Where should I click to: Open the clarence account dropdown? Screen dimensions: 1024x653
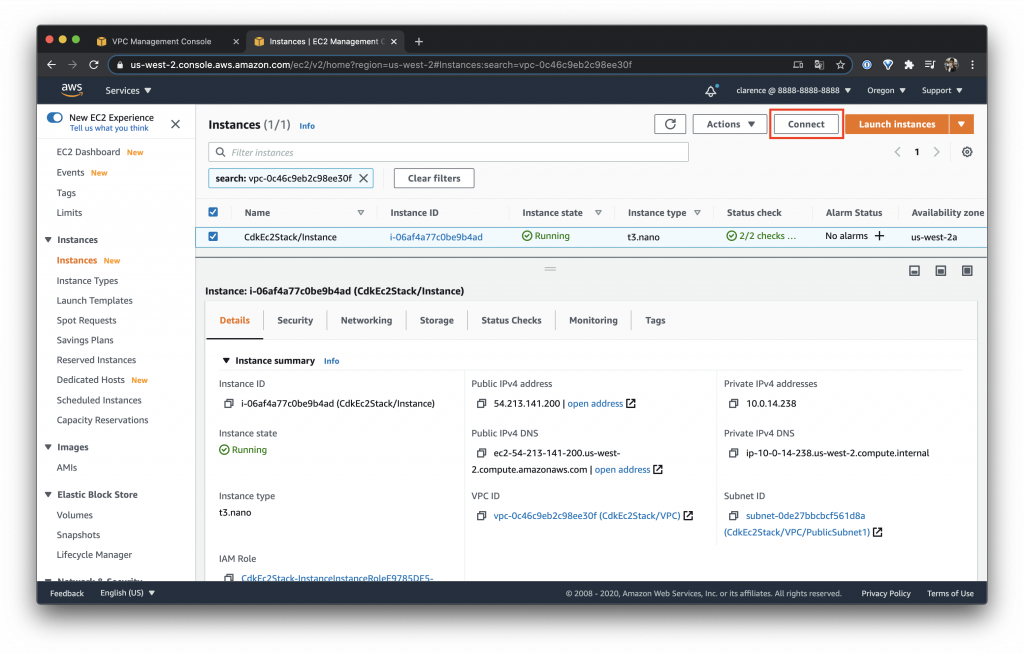pos(793,90)
